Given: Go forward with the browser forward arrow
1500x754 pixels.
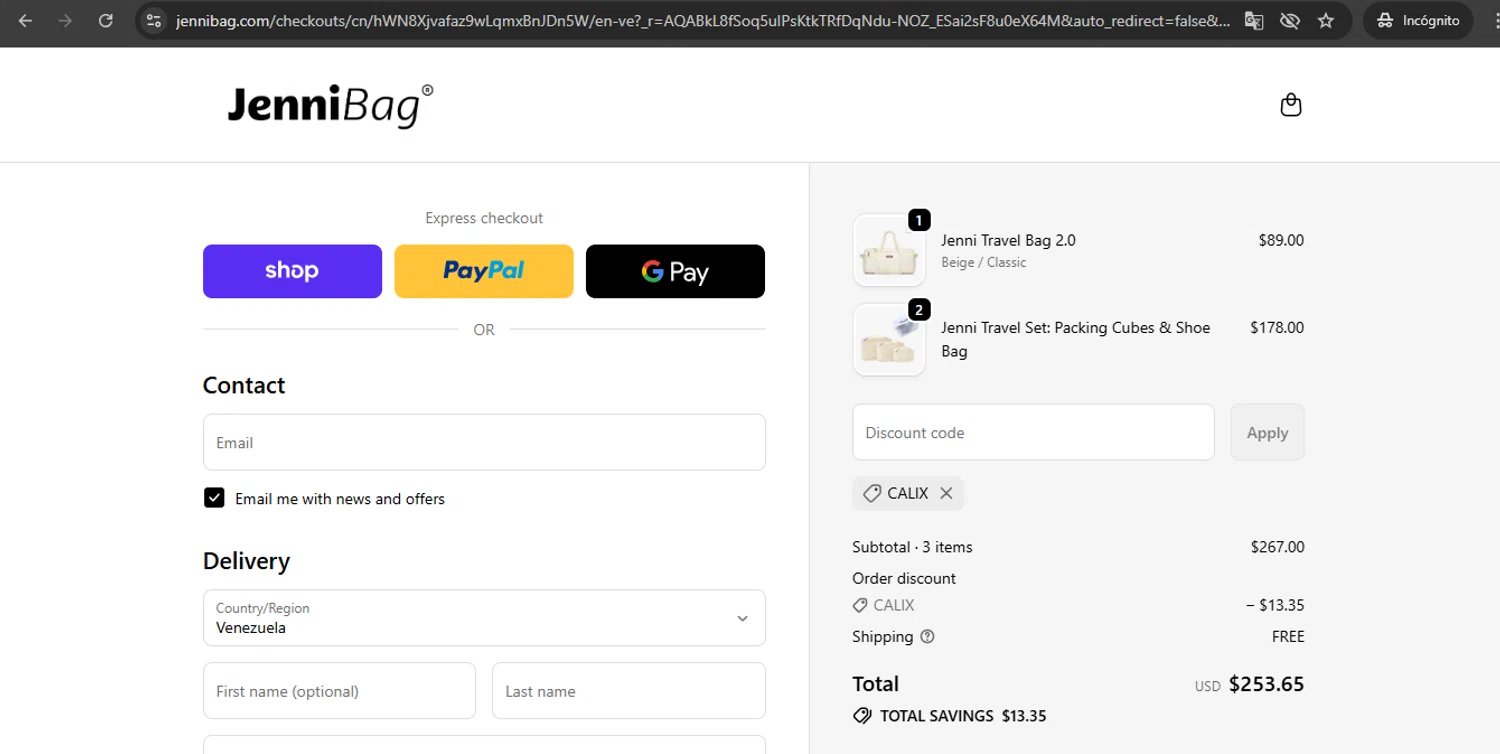Looking at the screenshot, I should coord(65,20).
